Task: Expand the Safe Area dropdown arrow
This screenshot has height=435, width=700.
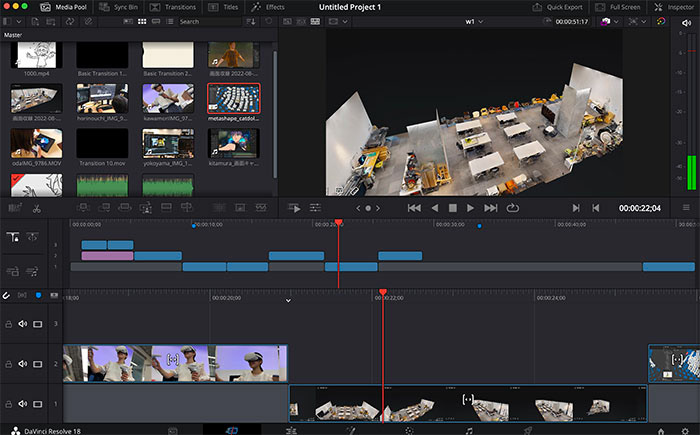Action: [x=643, y=21]
